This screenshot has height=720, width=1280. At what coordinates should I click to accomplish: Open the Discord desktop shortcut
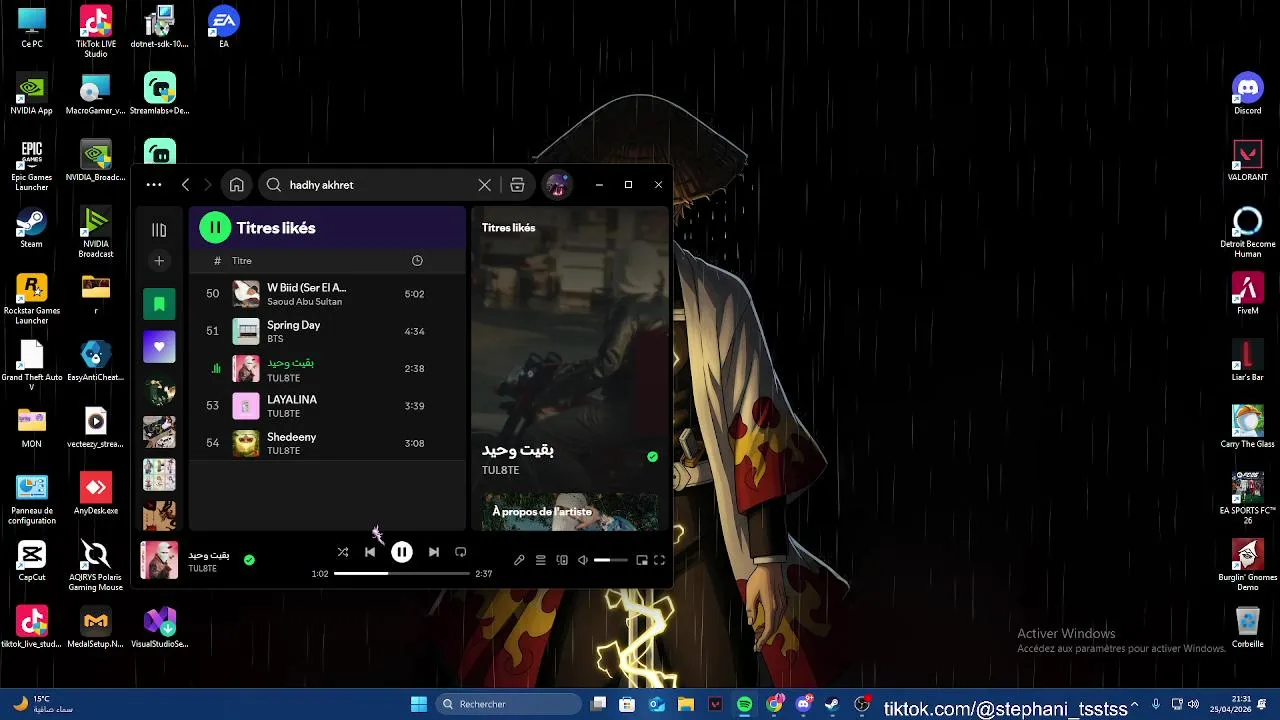tap(1247, 94)
